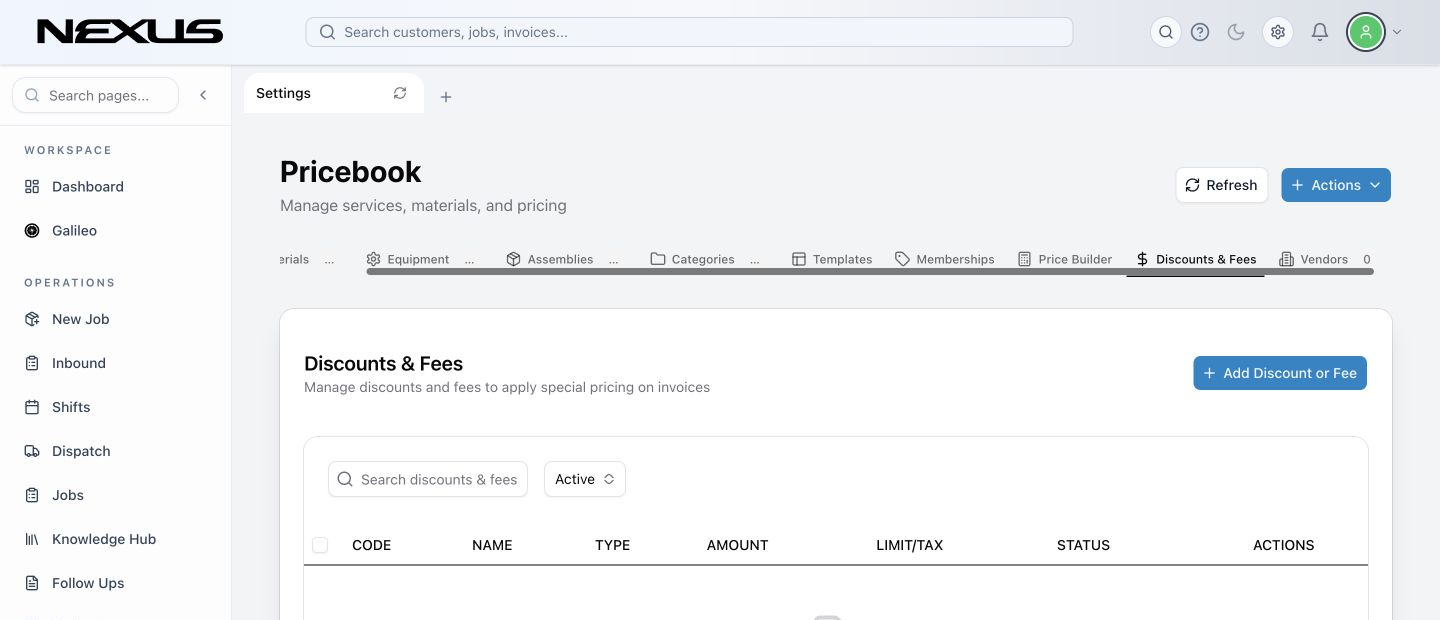Add a new tab with plus icon
1440x620 pixels.
[x=446, y=97]
